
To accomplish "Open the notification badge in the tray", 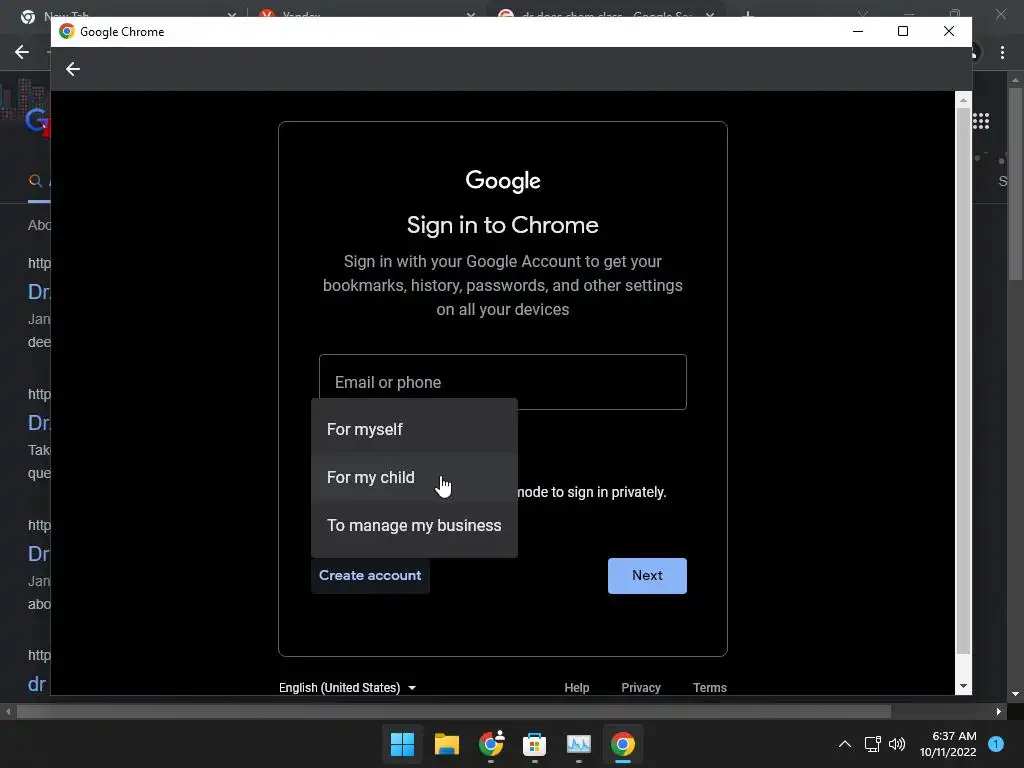I will (x=996, y=744).
